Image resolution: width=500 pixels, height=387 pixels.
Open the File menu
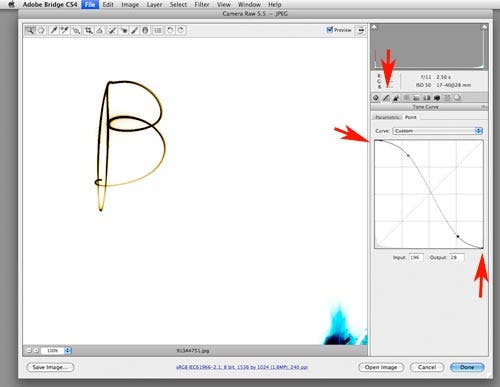pos(90,5)
